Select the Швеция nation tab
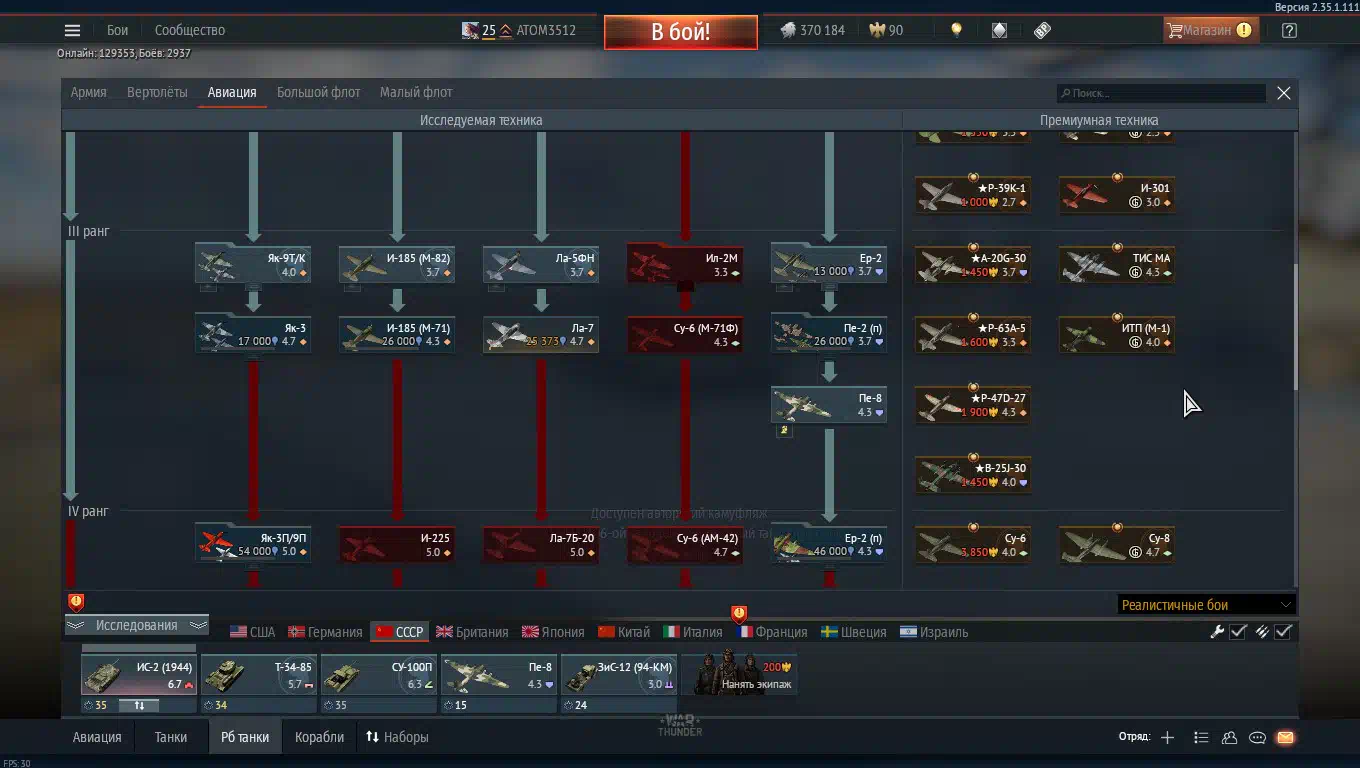This screenshot has width=1360, height=768. 853,632
